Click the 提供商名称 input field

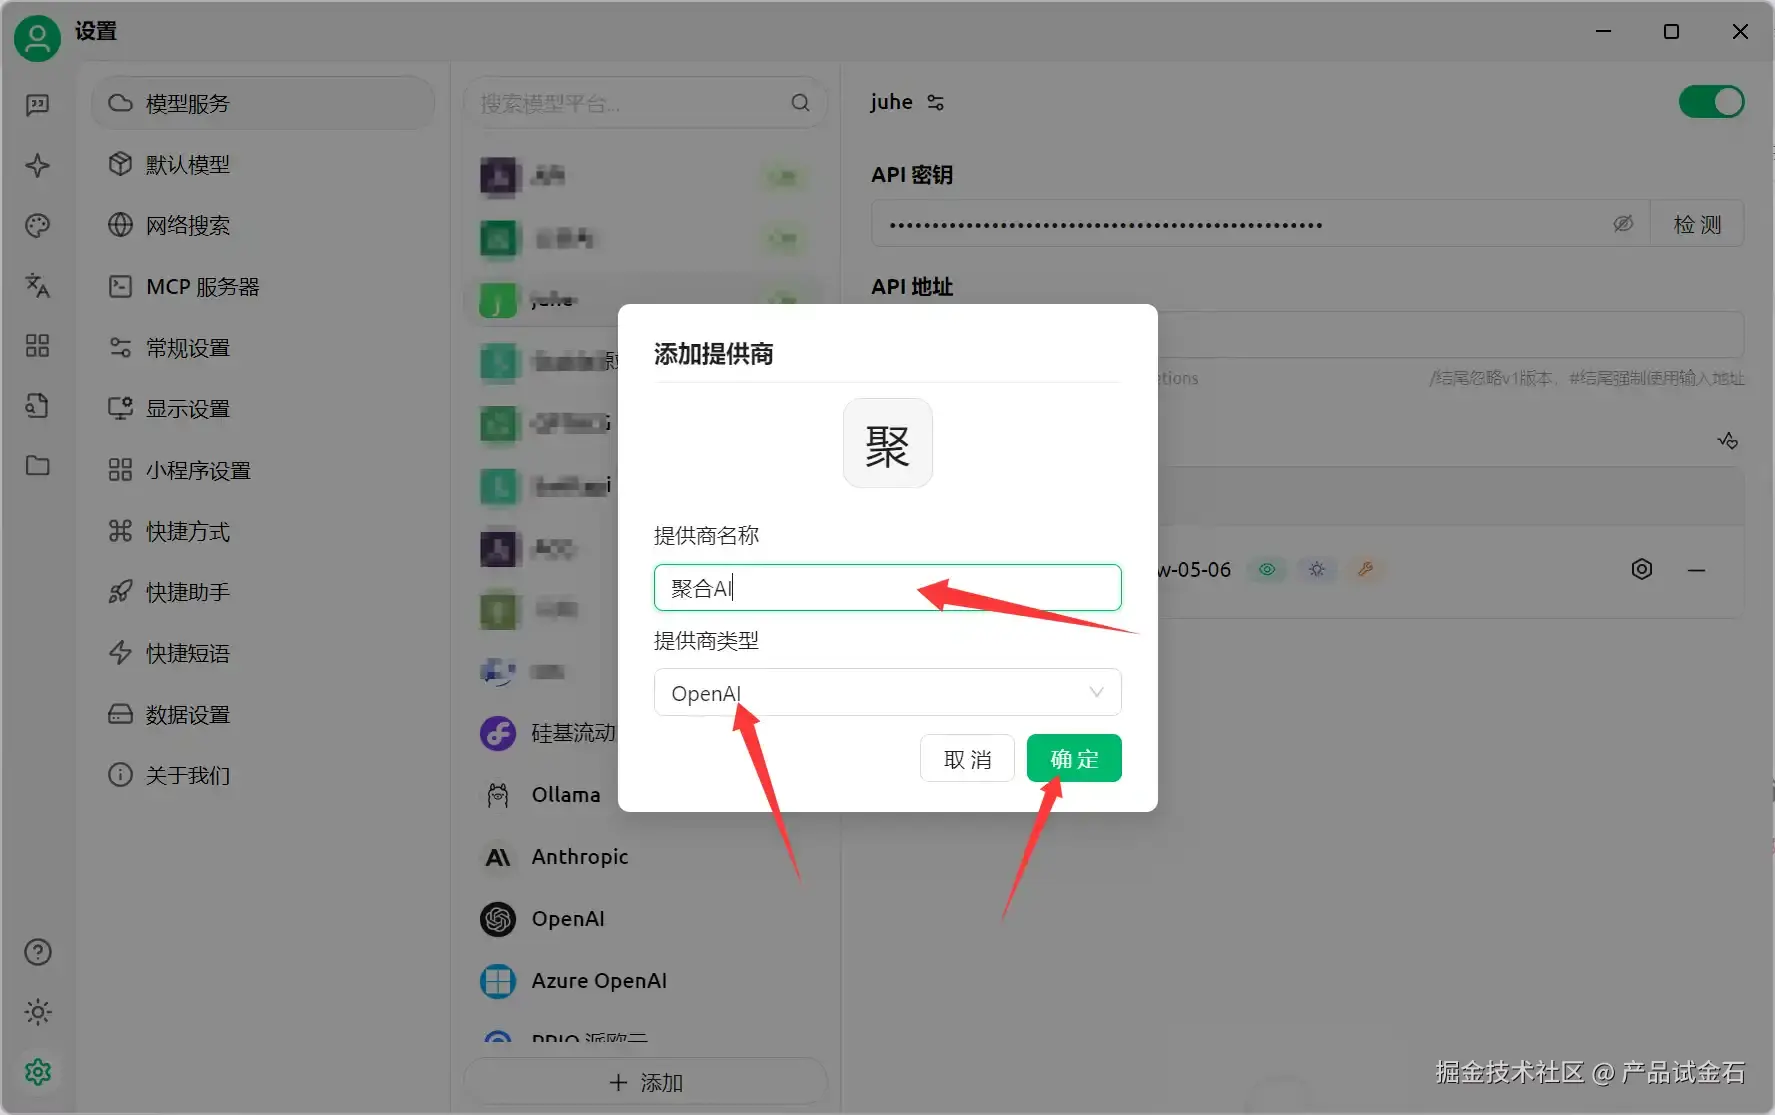(x=886, y=588)
